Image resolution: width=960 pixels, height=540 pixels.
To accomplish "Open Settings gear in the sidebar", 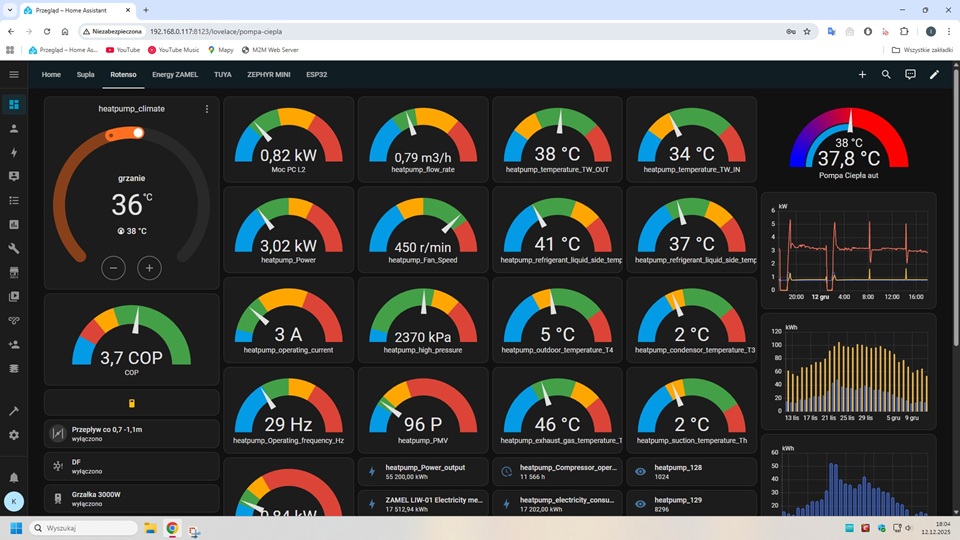I will point(14,435).
